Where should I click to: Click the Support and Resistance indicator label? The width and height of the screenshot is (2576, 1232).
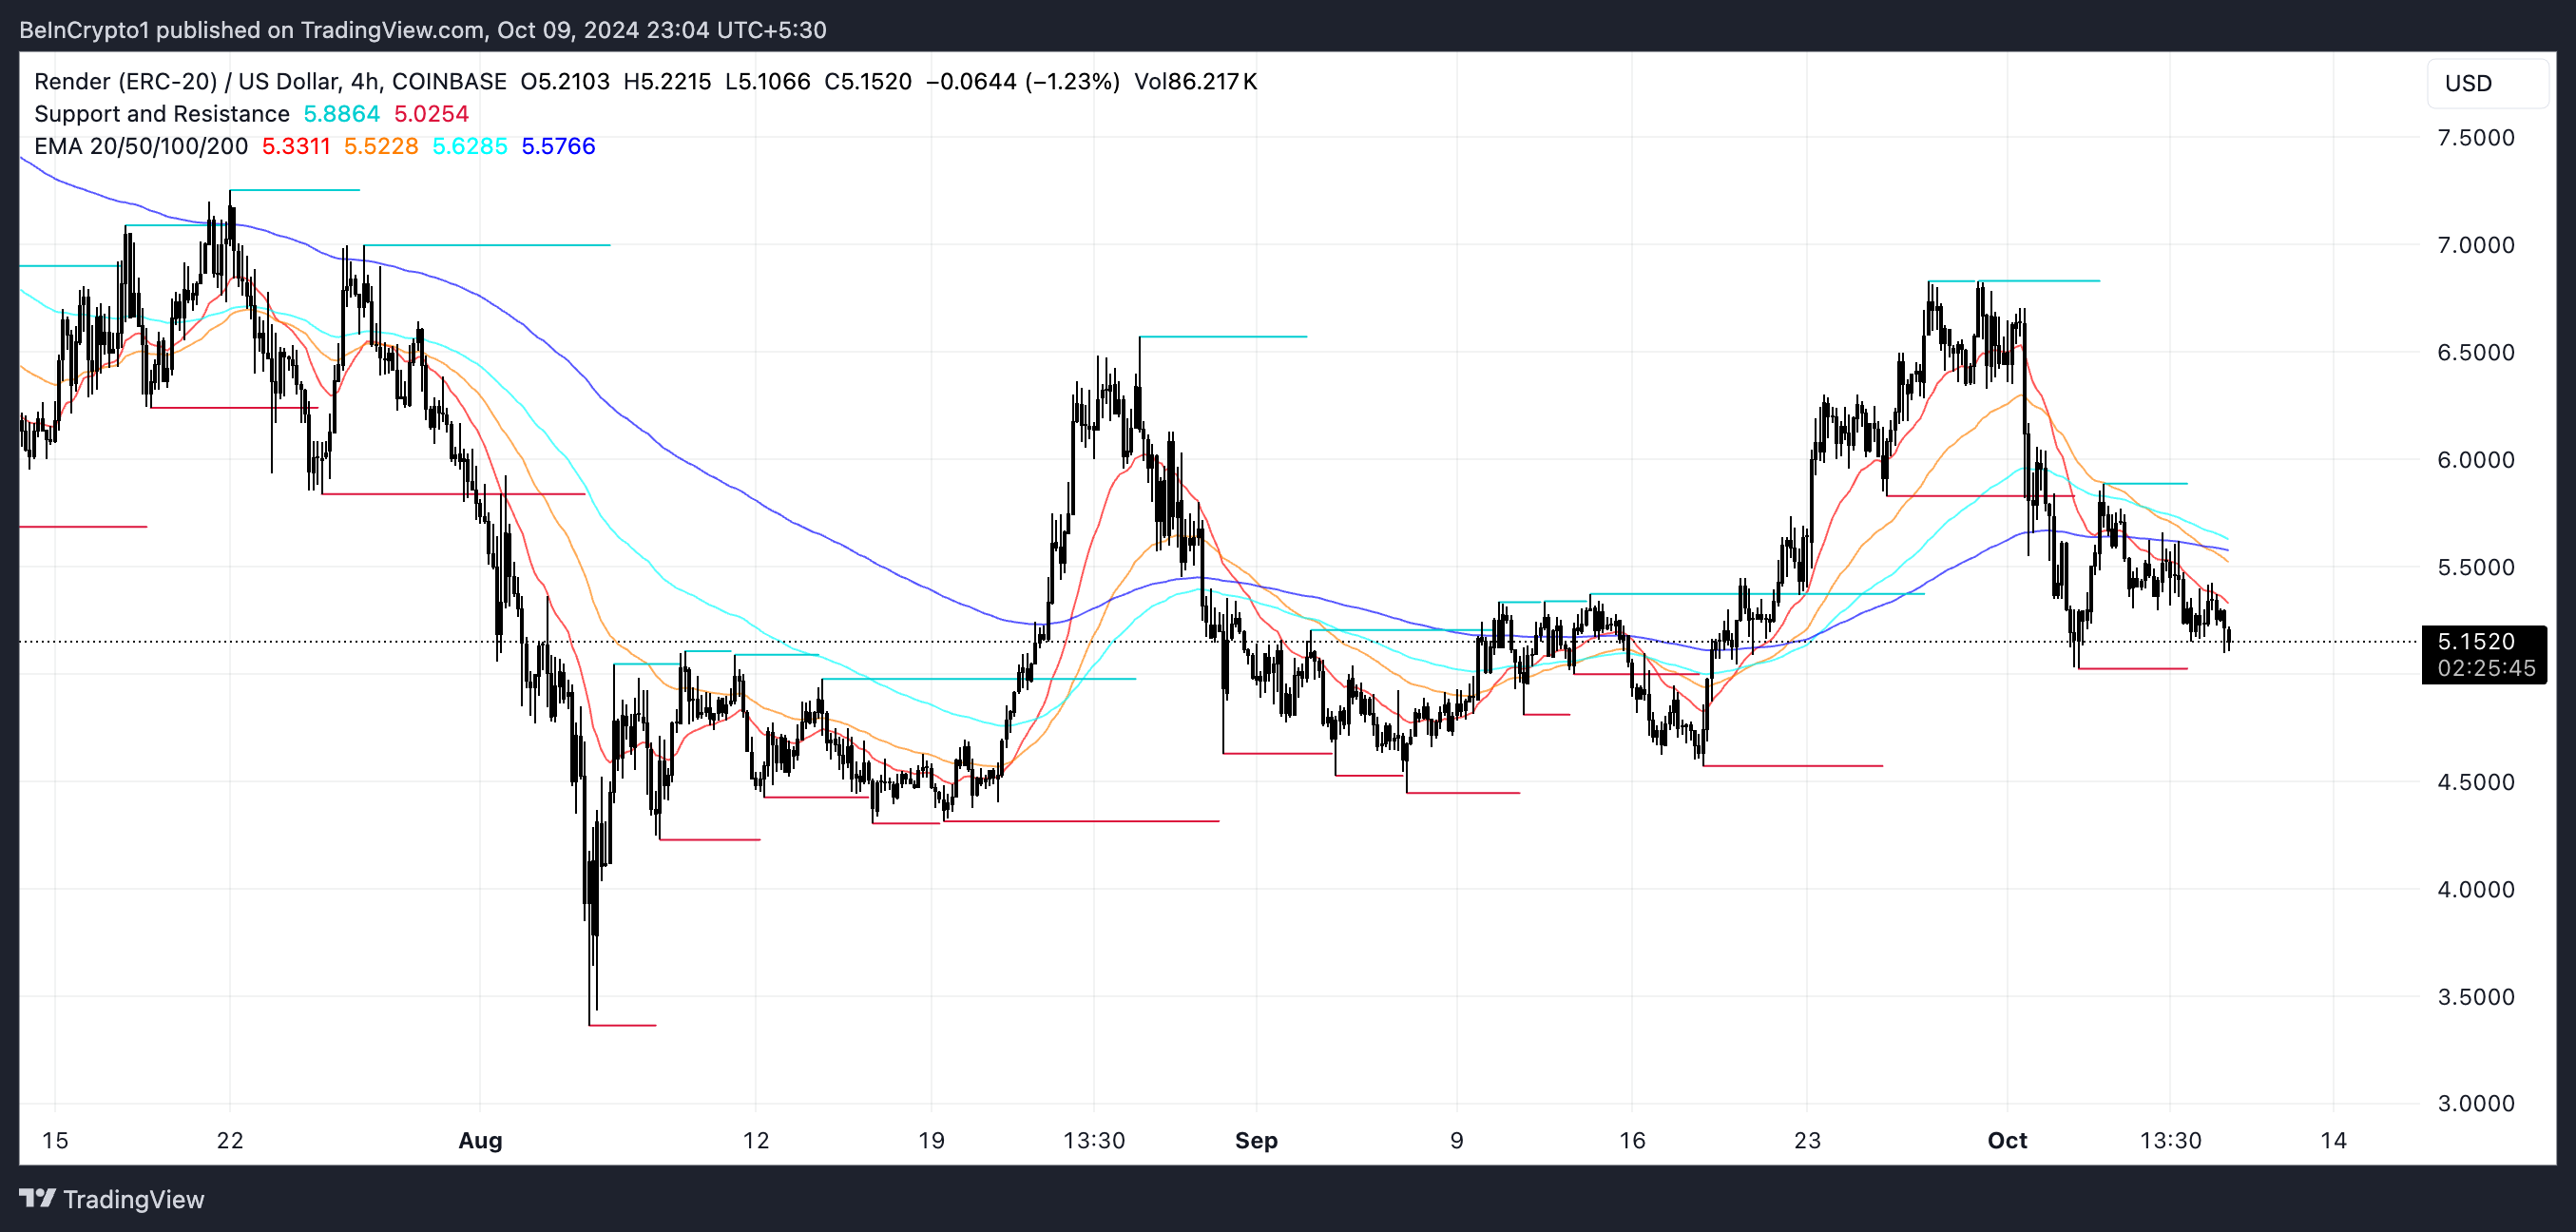161,114
